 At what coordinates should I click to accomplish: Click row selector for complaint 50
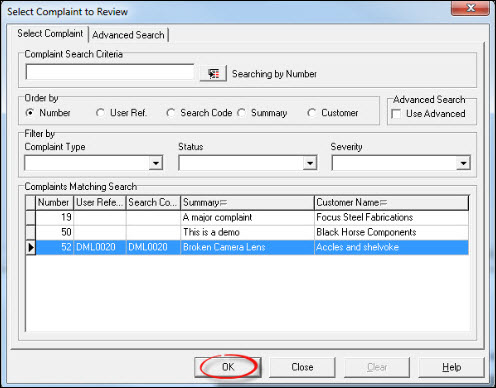(31, 232)
